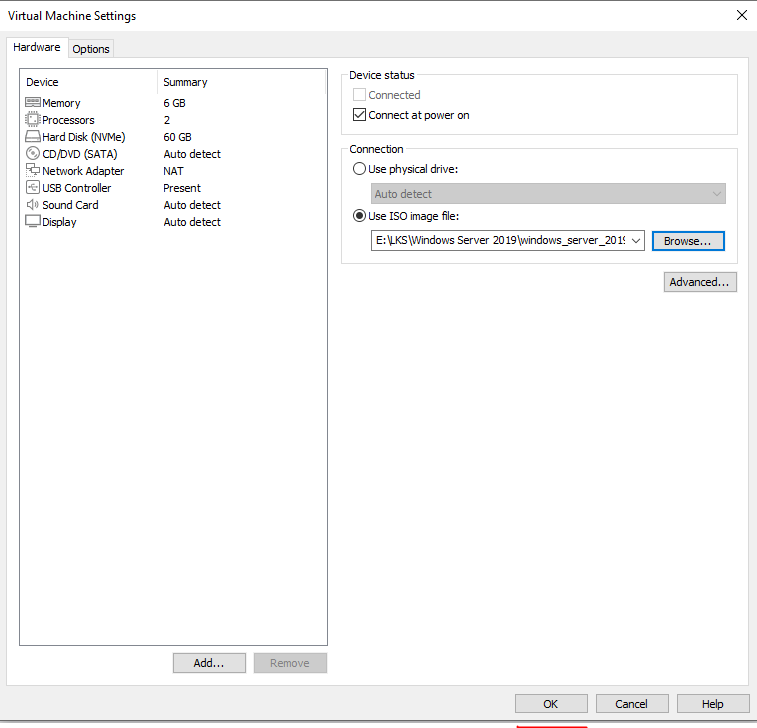Click Auto detect summary for Display

point(192,222)
